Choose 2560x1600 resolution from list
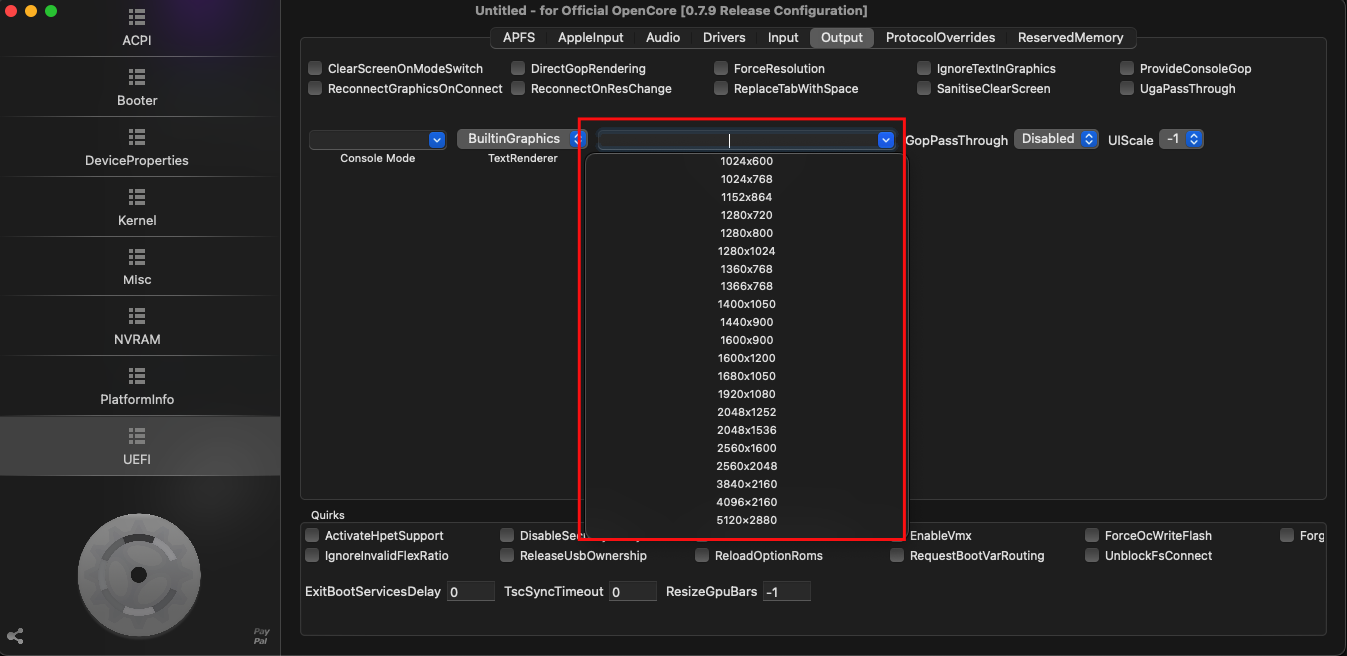This screenshot has height=656, width=1347. [x=746, y=448]
